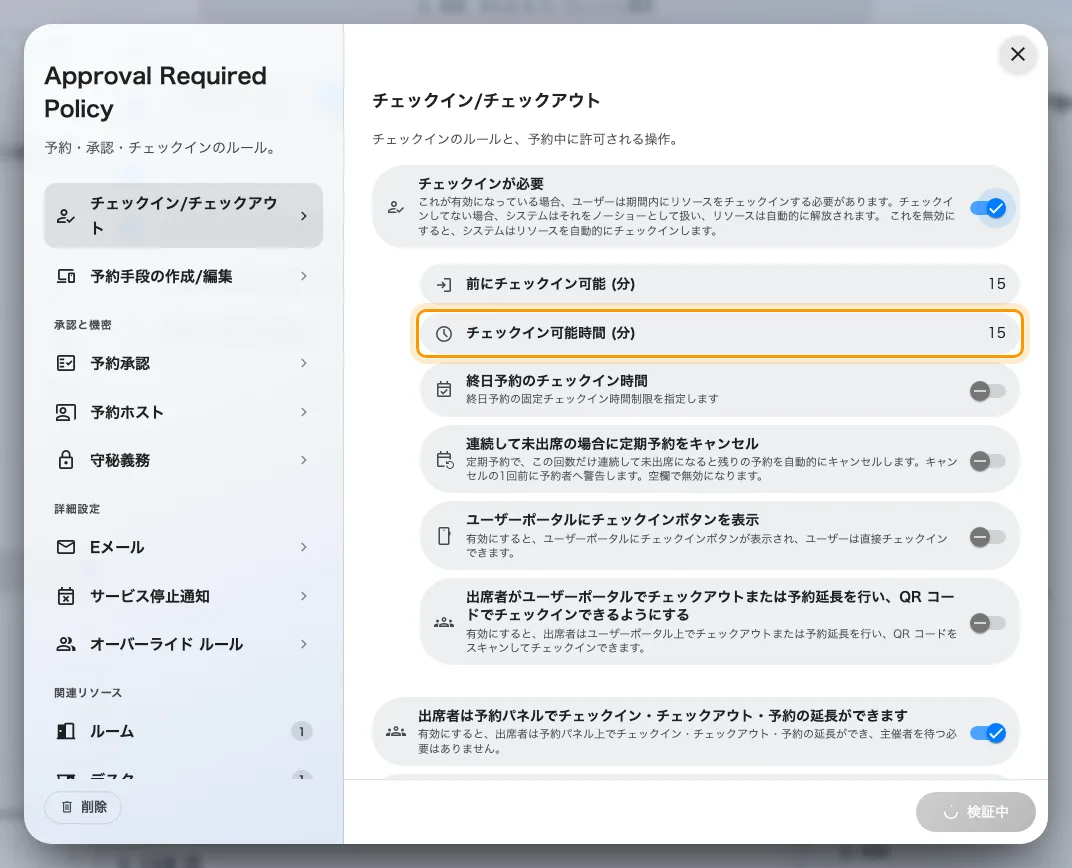Edit the 前にチェックイン可能 (分) value 15
Screen dimensions: 1072x868
coord(996,284)
